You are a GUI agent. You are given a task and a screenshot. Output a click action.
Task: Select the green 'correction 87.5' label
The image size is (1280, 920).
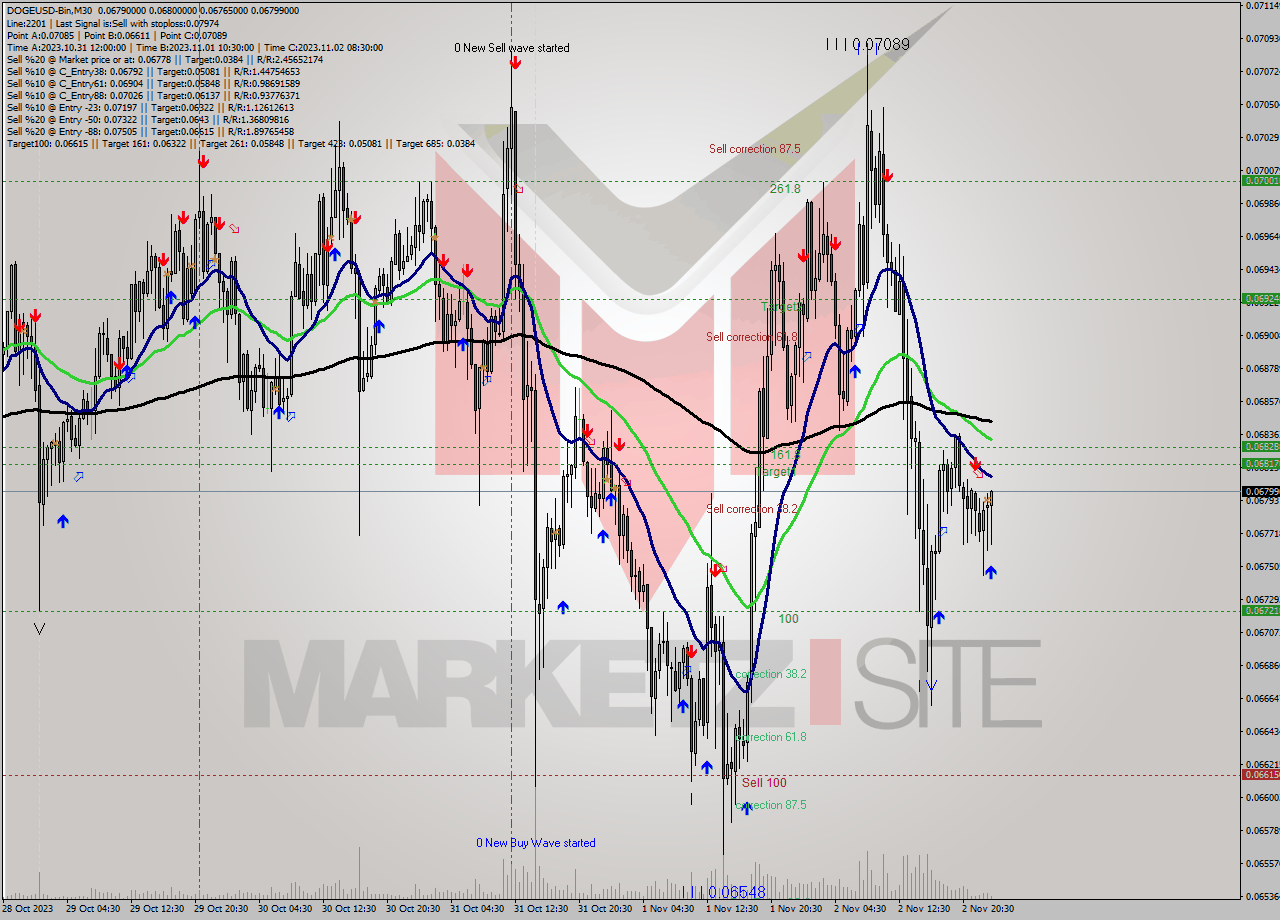click(771, 805)
